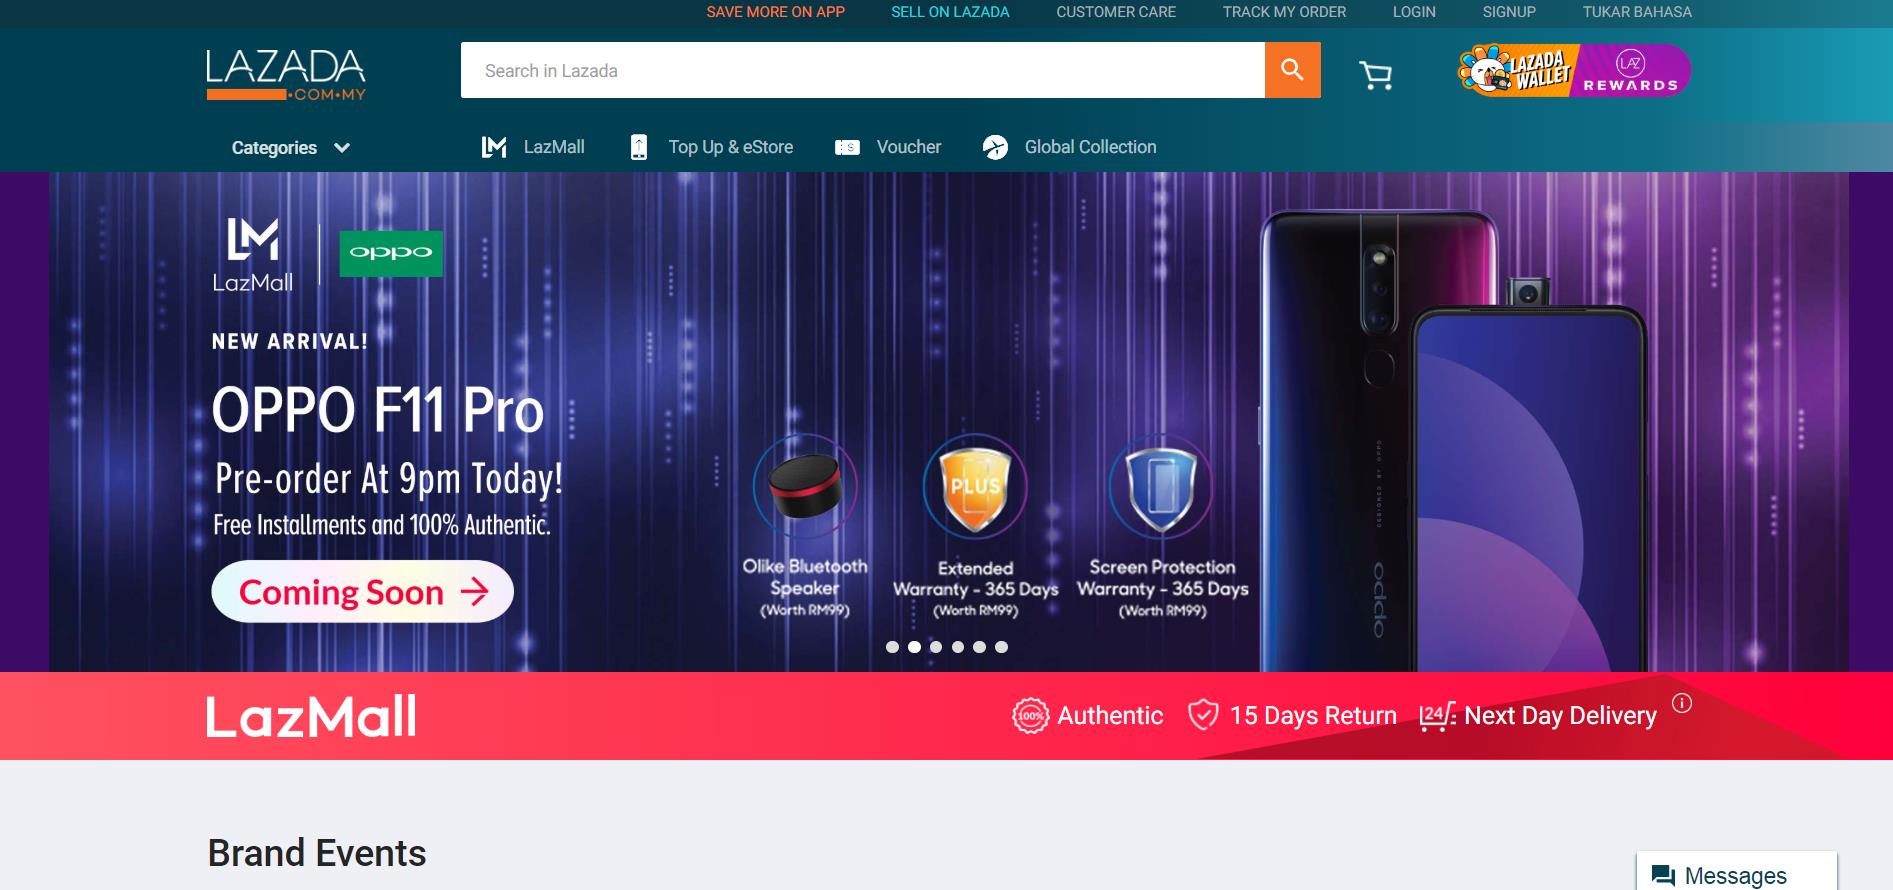Open the Laz Rewards badge
This screenshot has width=1893, height=890.
1632,70
